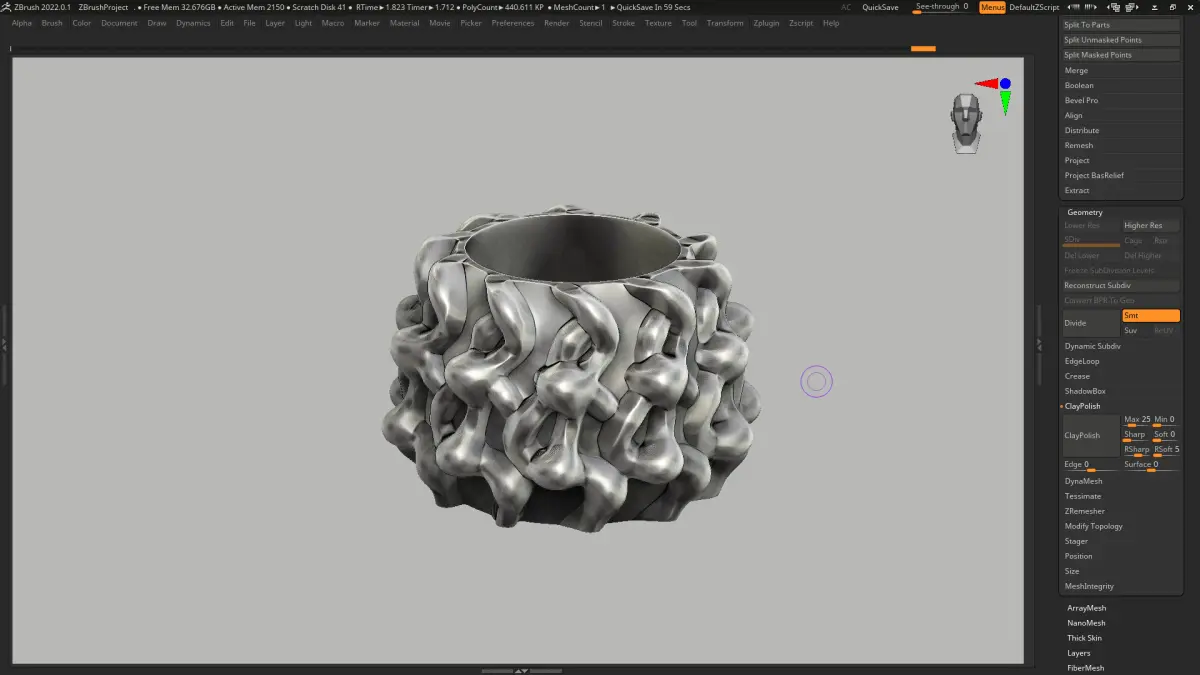This screenshot has width=1200, height=675.
Task: Open the Preferences menu
Action: click(x=513, y=23)
